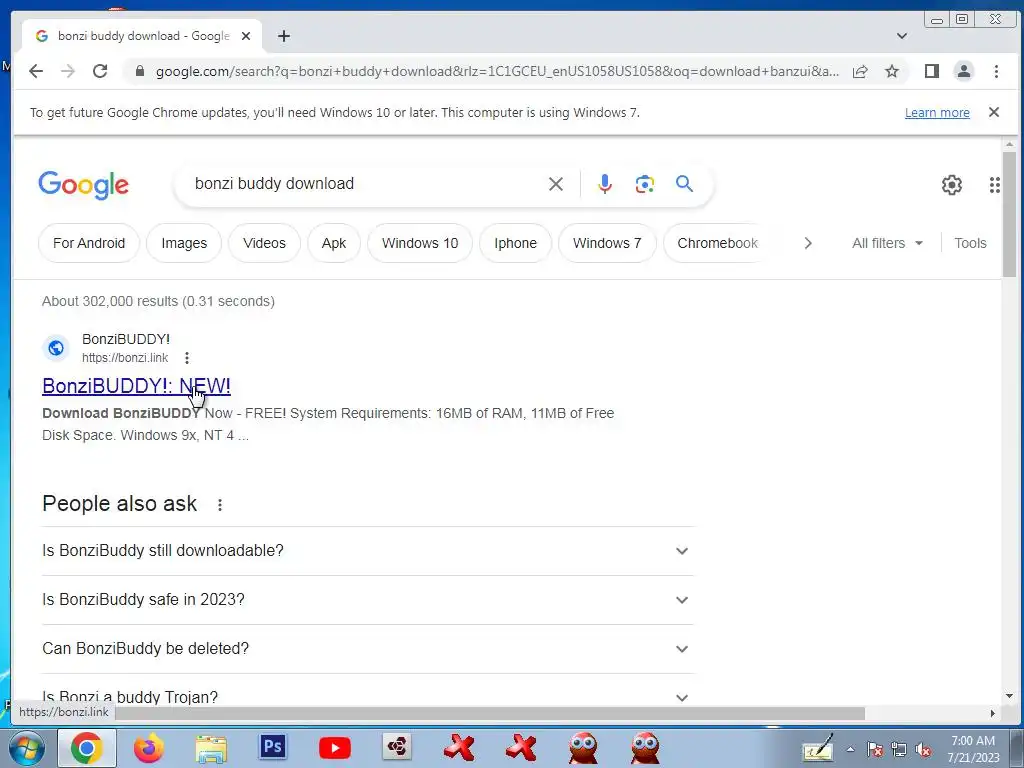
Task: Open Google quick settings gear
Action: click(952, 185)
